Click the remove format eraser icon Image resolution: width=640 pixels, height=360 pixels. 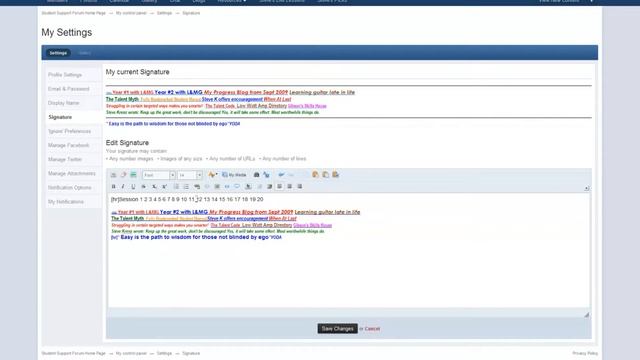pyautogui.click(x=123, y=175)
